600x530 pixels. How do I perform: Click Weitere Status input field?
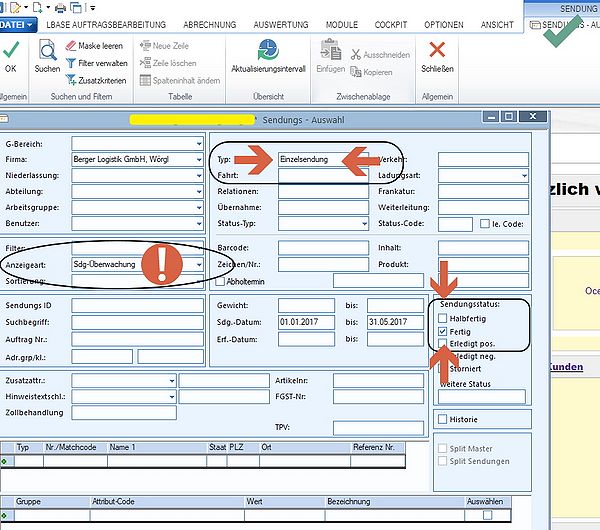482,397
